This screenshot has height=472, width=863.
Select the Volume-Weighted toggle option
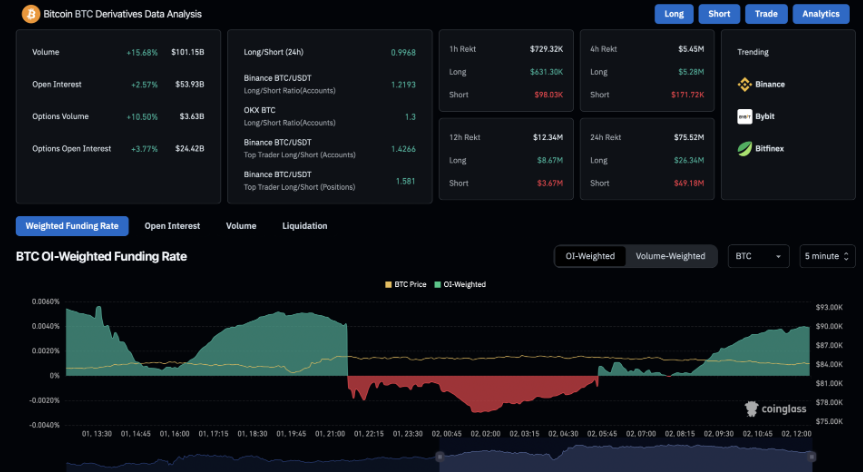[x=670, y=256]
